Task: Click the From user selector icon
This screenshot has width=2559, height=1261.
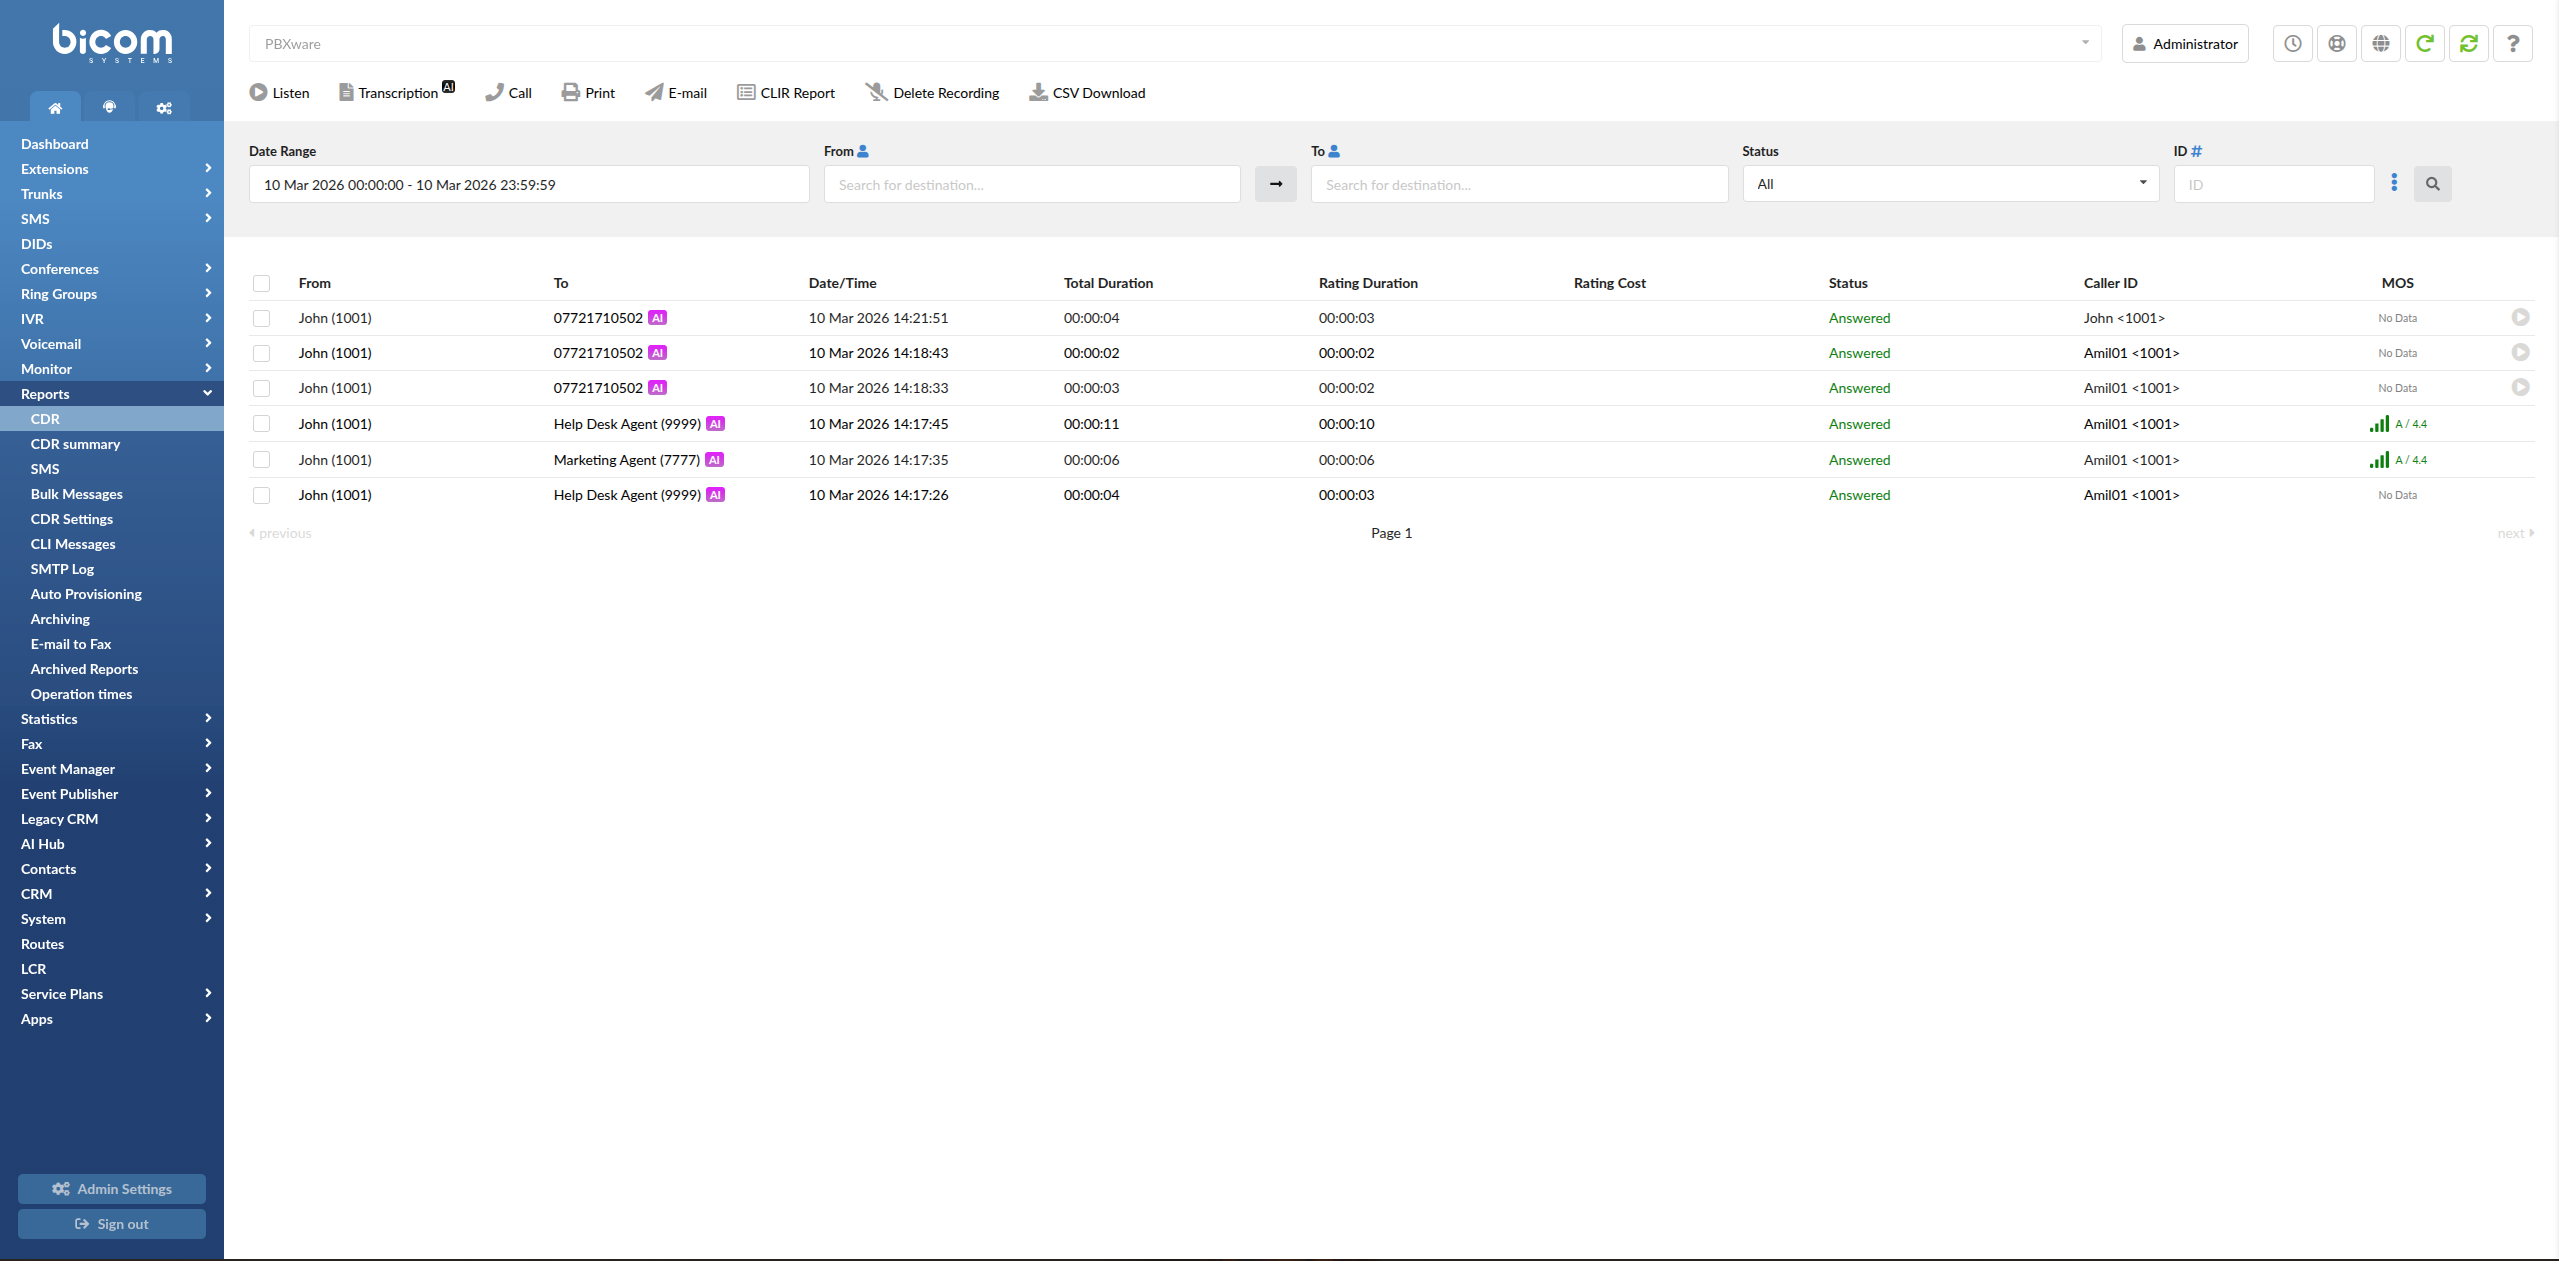Action: click(x=863, y=151)
